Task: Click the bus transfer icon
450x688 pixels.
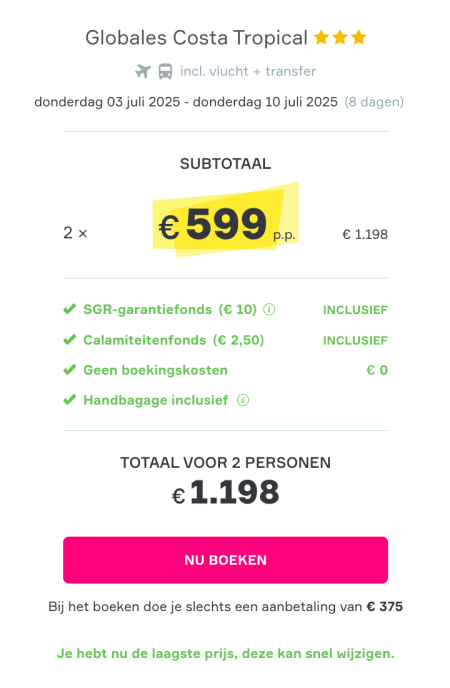Action: (165, 71)
